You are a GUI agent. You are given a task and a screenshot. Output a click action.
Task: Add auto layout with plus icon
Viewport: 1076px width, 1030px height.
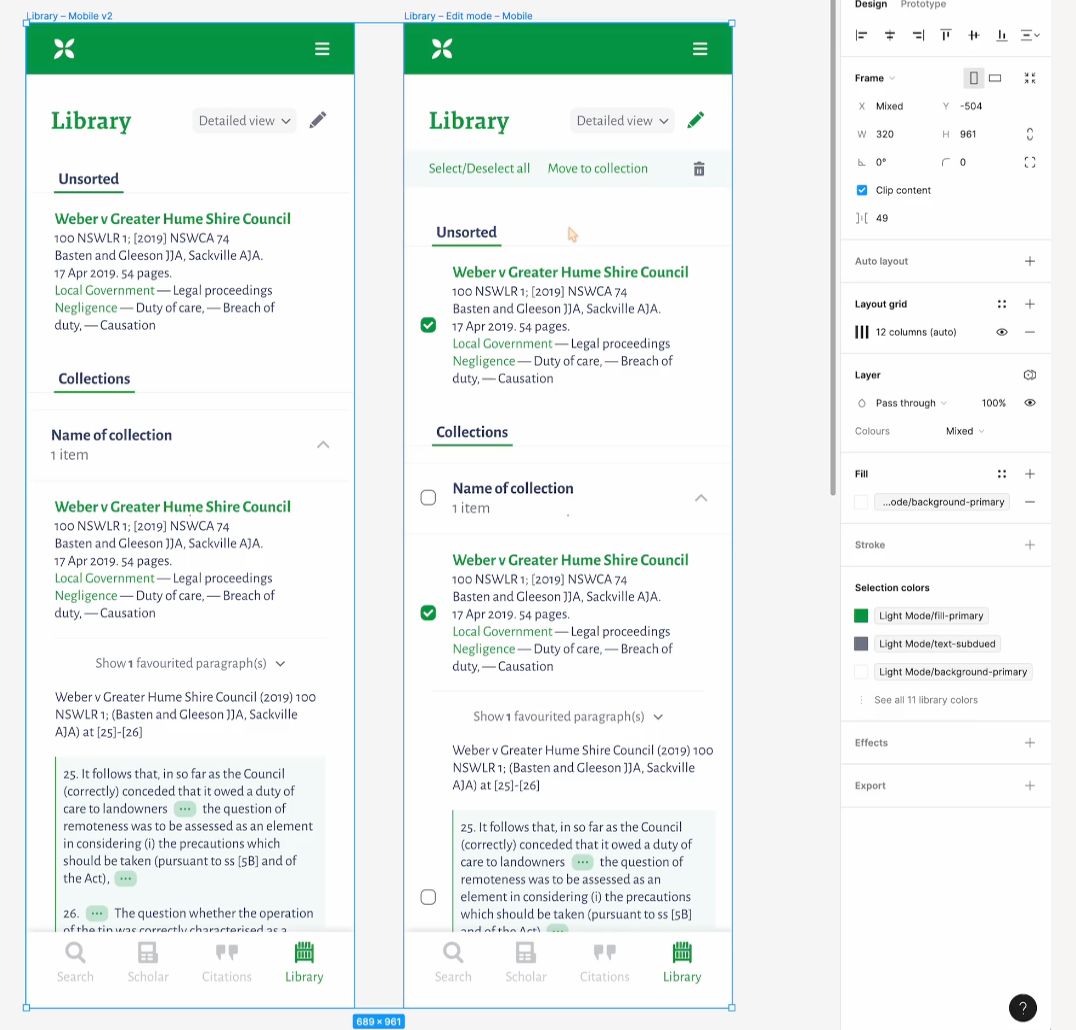pyautogui.click(x=1029, y=261)
